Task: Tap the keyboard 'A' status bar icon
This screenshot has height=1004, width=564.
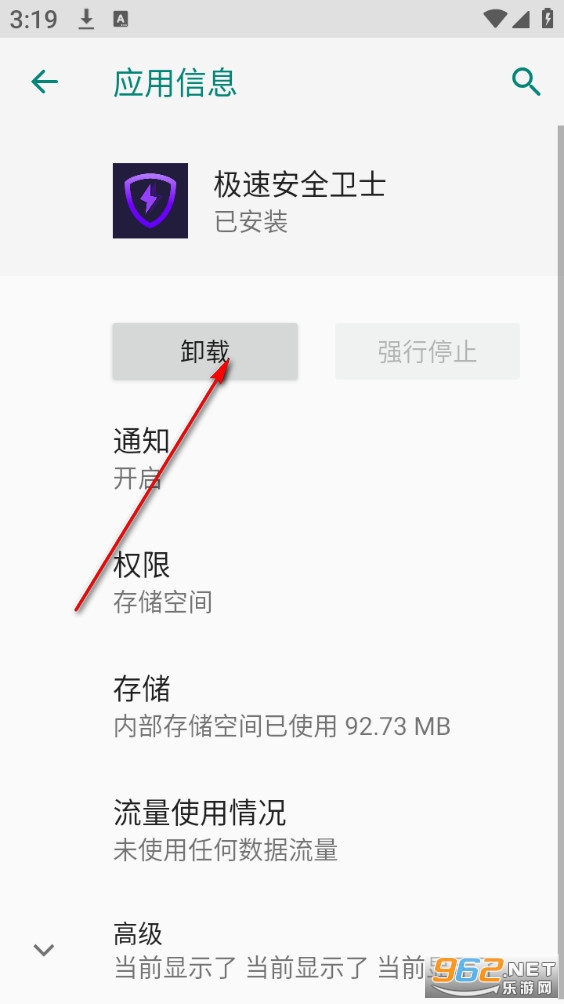Action: 120,19
